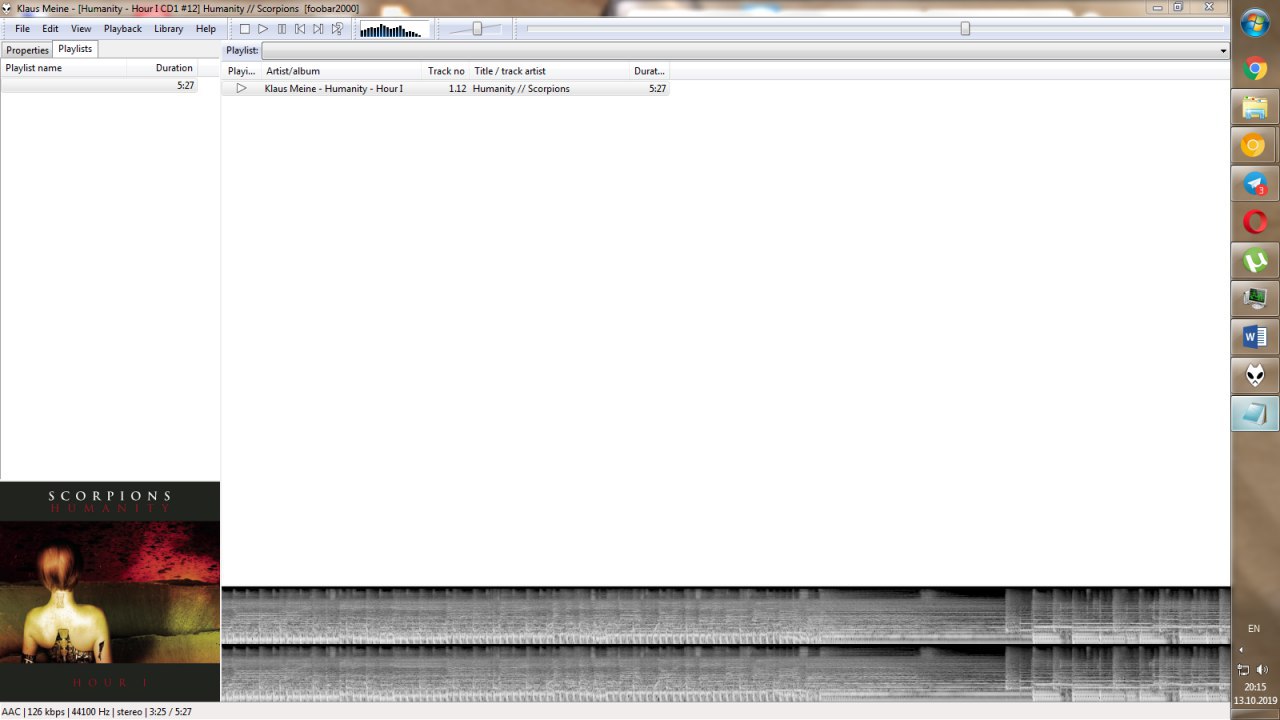
Task: Open the Windows Start button
Action: 1255,22
